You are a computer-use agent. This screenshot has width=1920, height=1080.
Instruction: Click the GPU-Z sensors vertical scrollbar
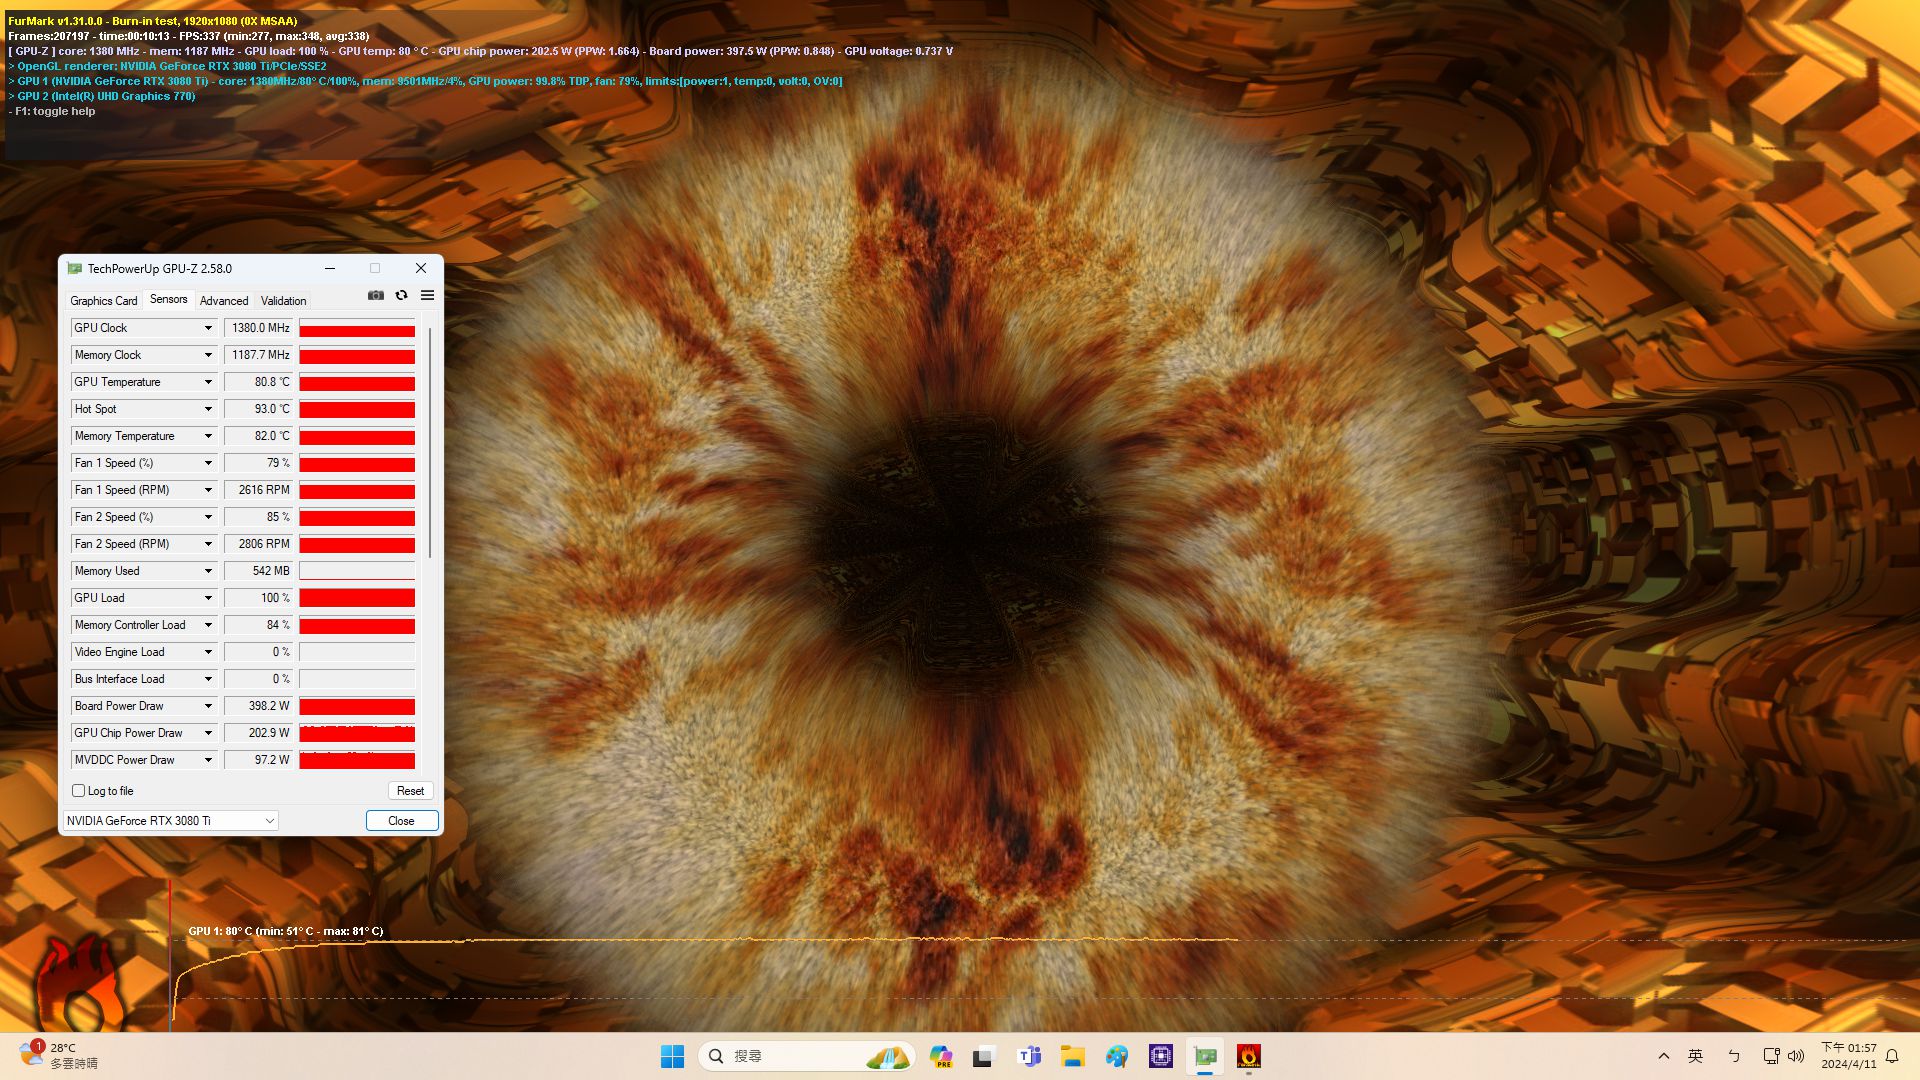tap(430, 442)
